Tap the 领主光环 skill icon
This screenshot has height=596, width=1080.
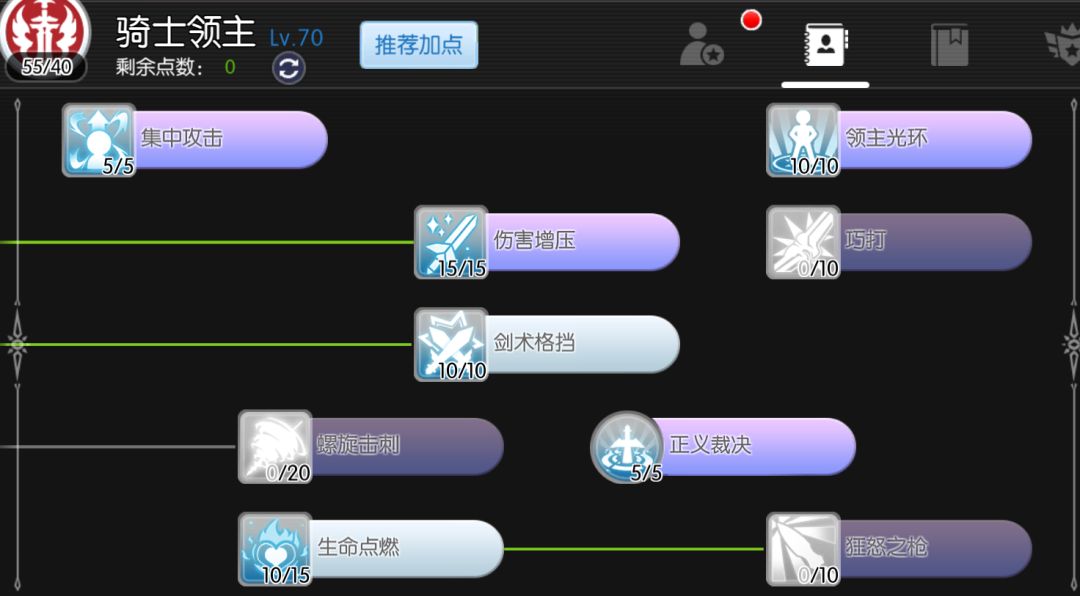click(803, 140)
